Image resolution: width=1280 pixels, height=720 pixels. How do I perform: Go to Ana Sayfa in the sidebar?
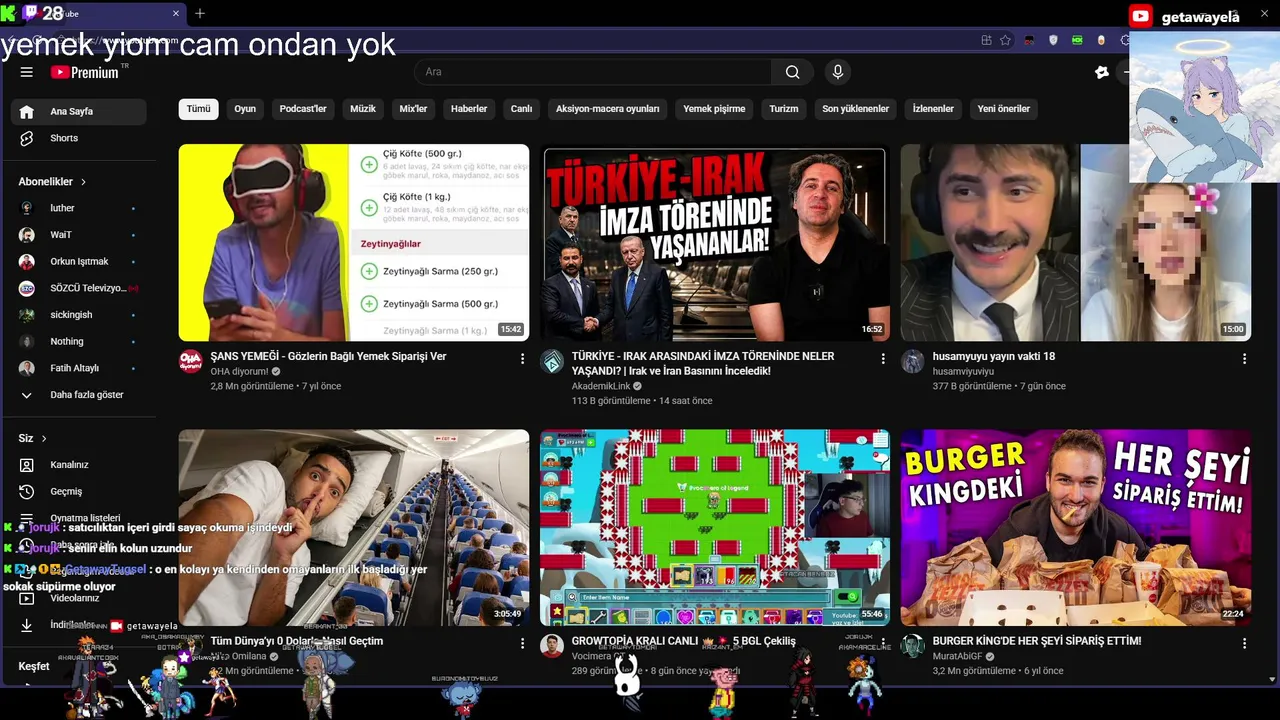[78, 111]
